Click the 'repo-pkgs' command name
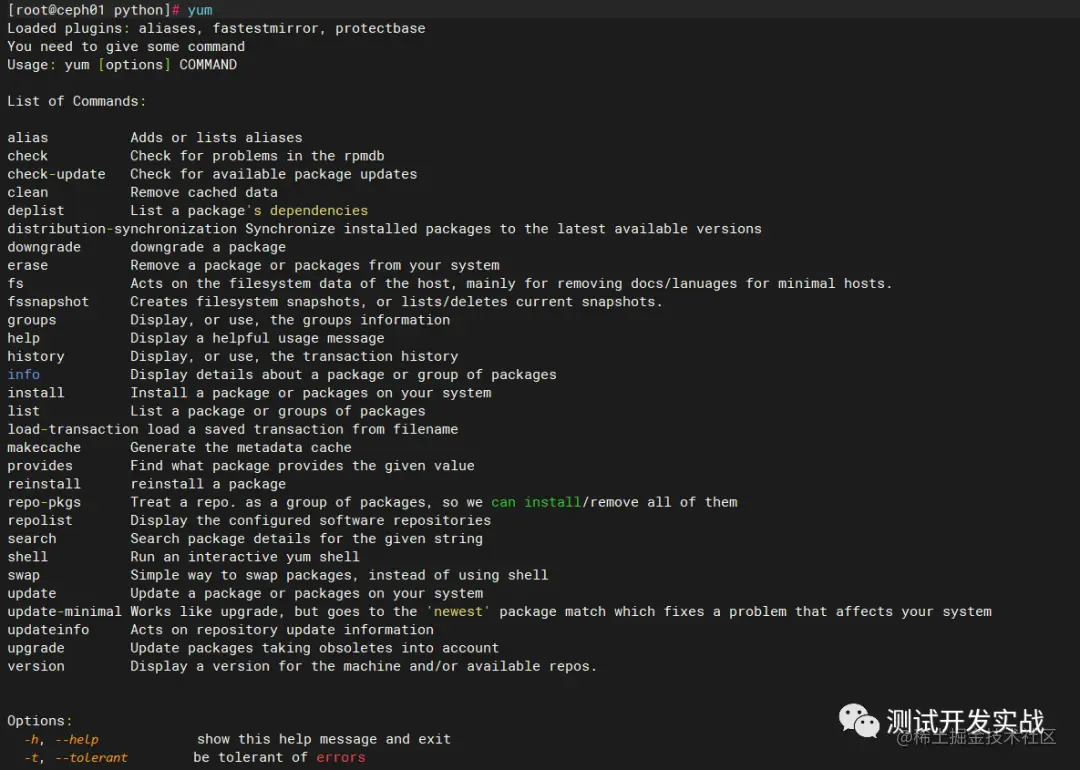This screenshot has width=1080, height=770. pos(44,503)
